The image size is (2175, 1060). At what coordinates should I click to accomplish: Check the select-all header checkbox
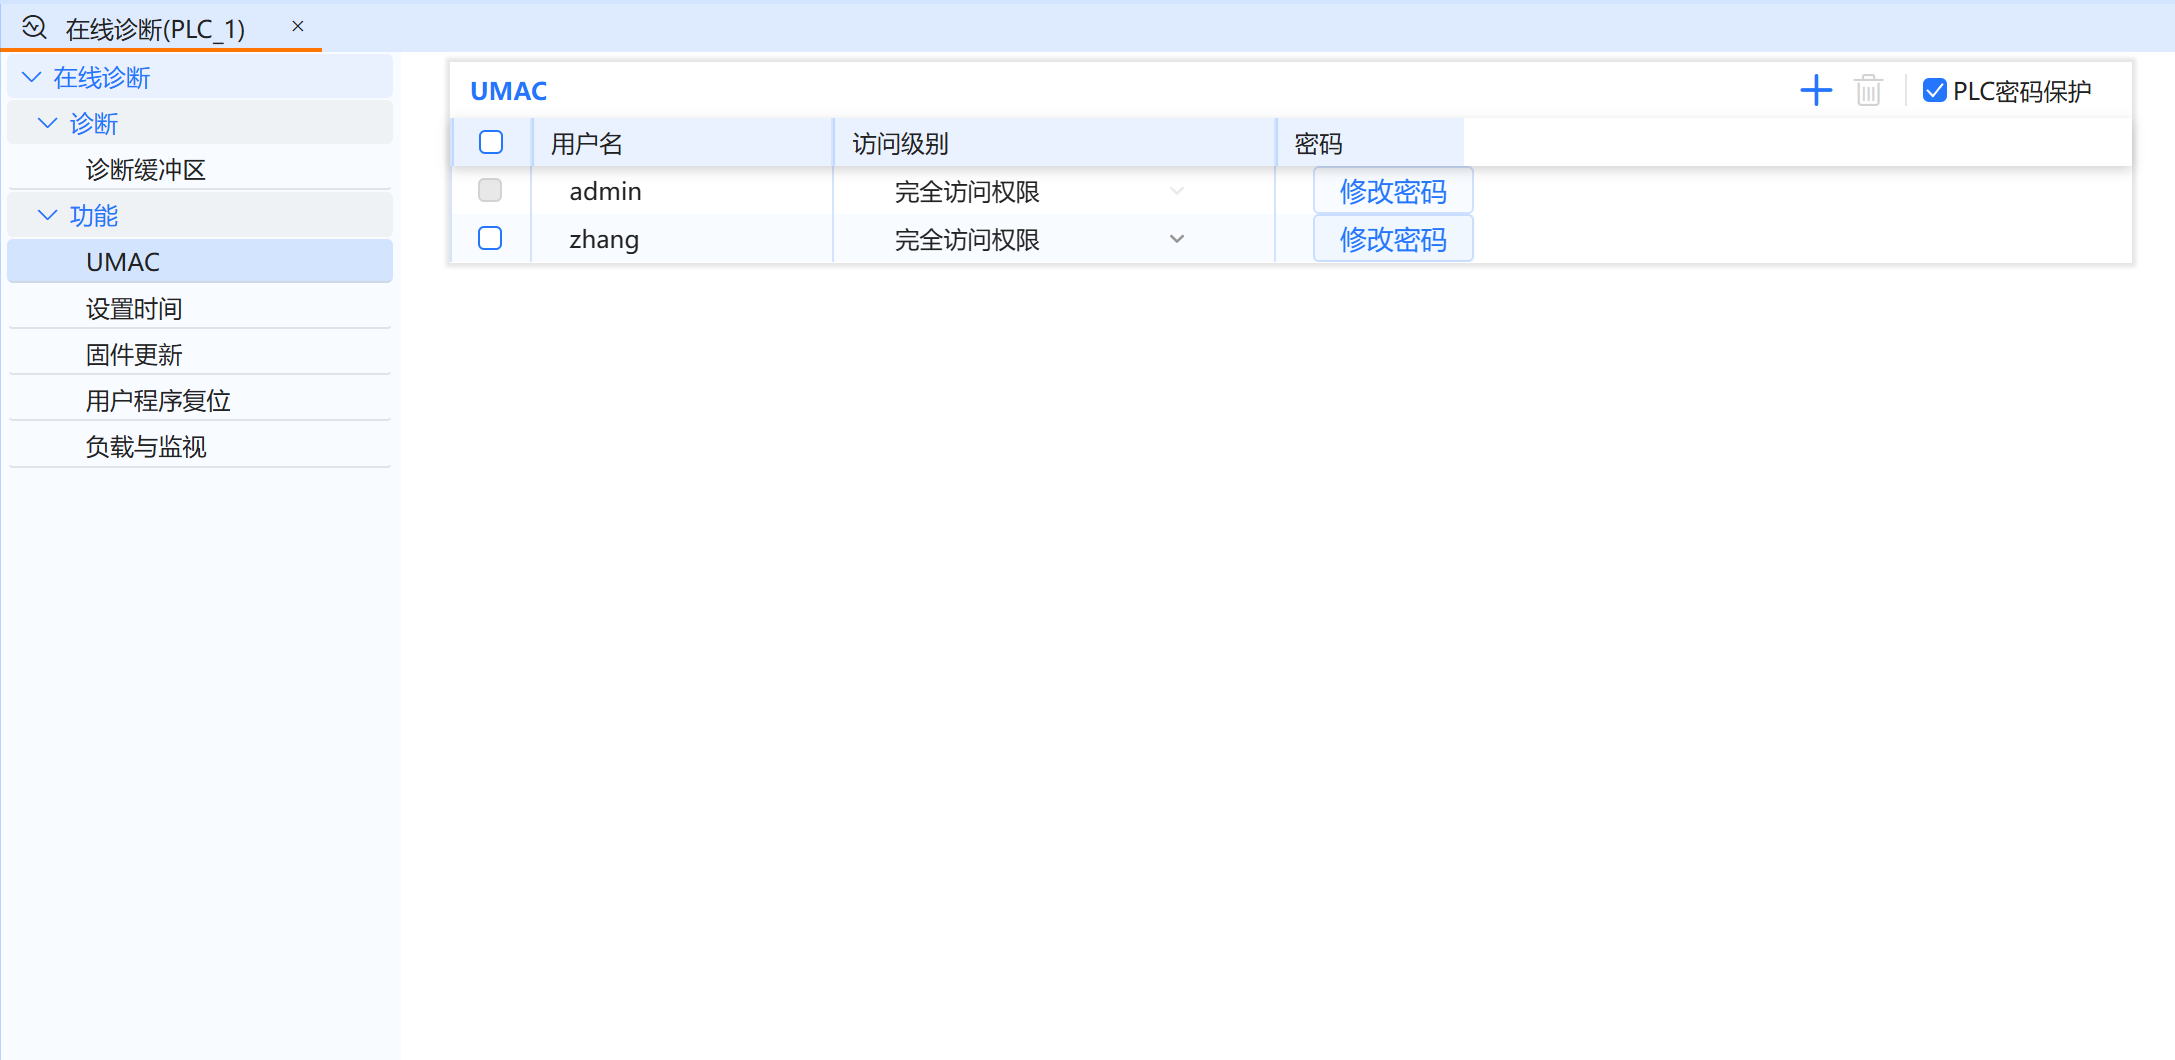click(x=490, y=143)
